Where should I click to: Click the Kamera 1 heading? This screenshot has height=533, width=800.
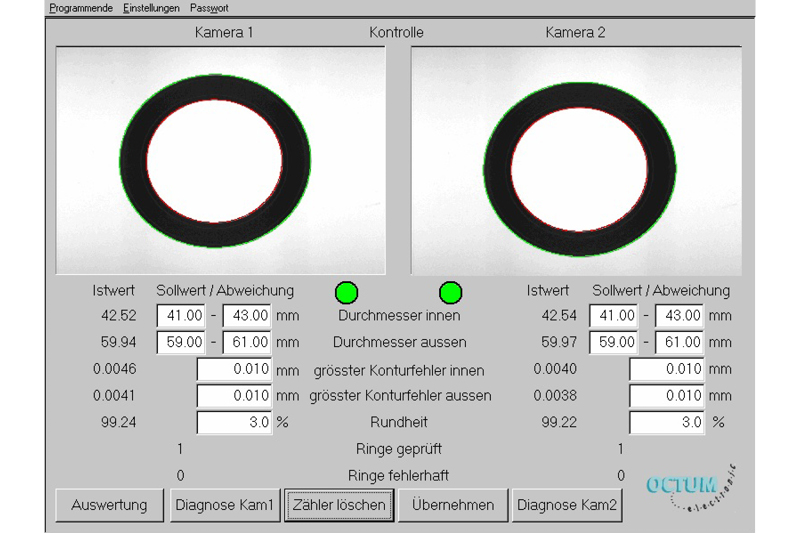224,33
